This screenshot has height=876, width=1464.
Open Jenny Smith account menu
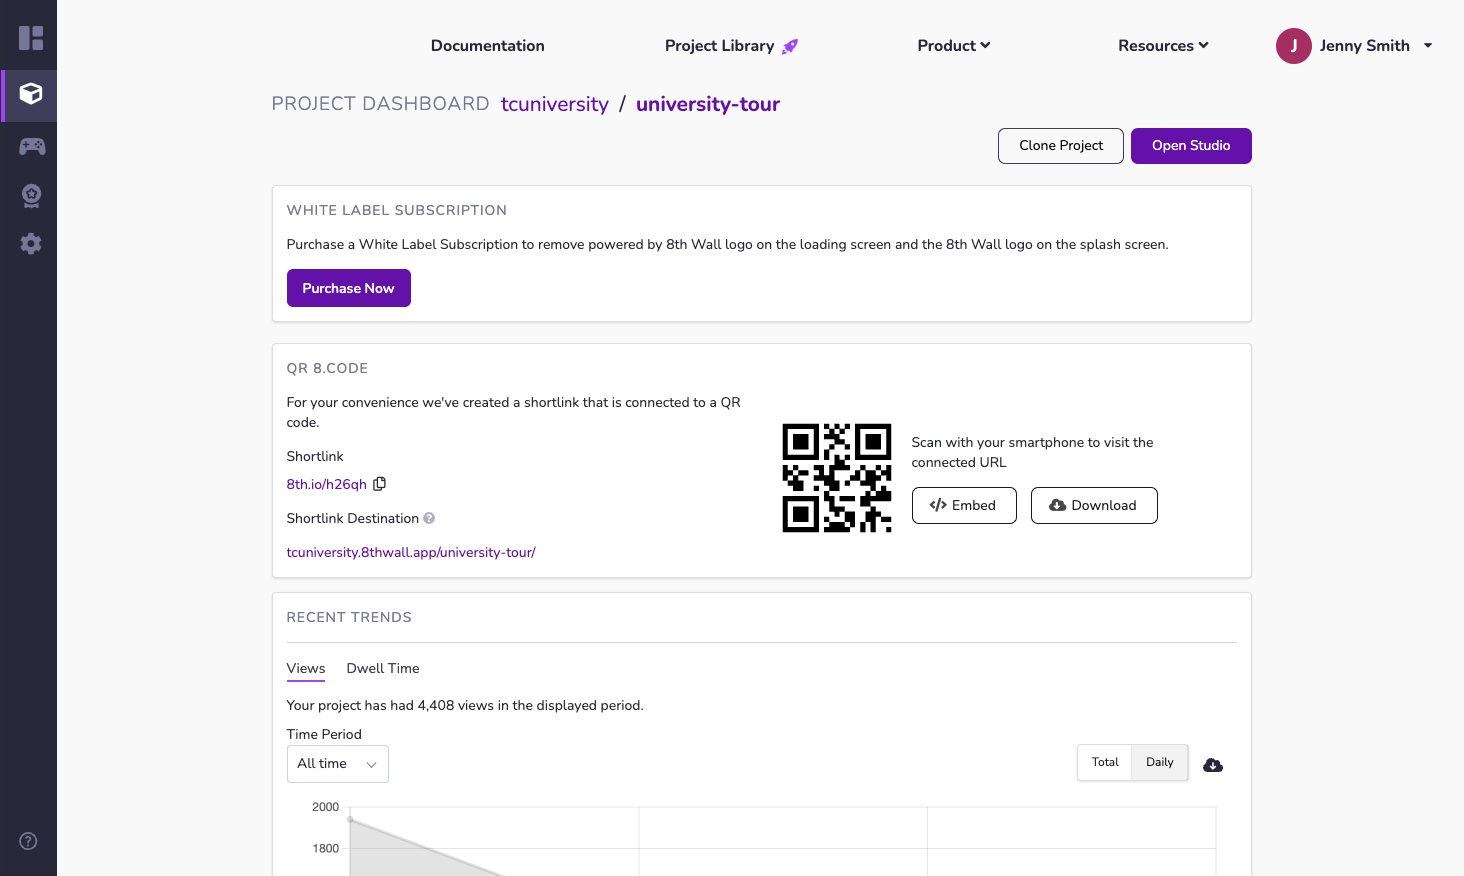point(1354,46)
